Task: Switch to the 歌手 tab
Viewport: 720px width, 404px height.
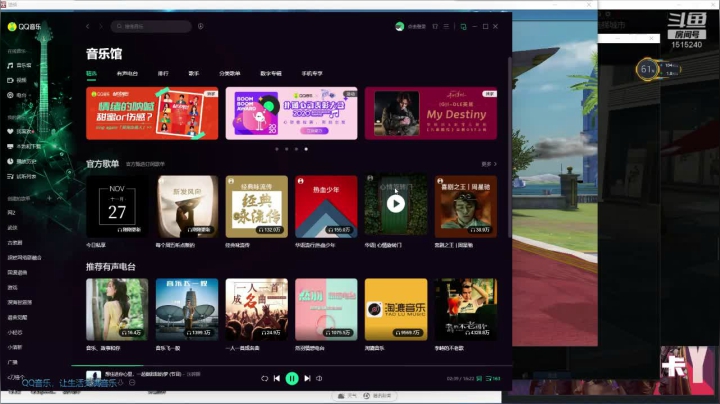Action: (x=194, y=73)
